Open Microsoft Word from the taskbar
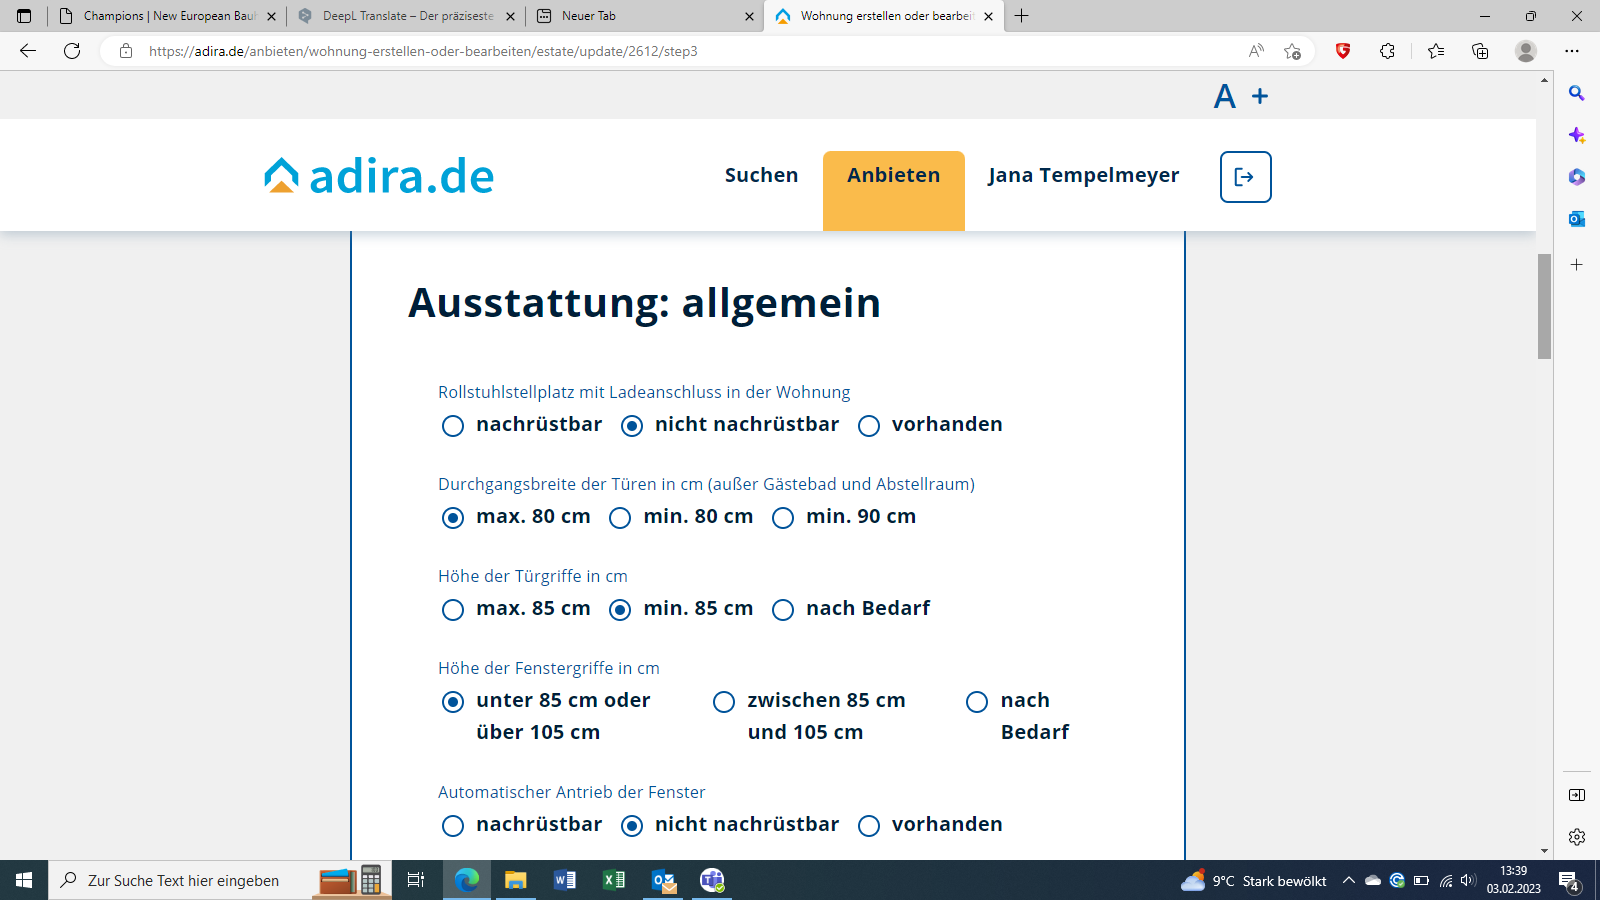This screenshot has height=900, width=1600. [x=565, y=880]
